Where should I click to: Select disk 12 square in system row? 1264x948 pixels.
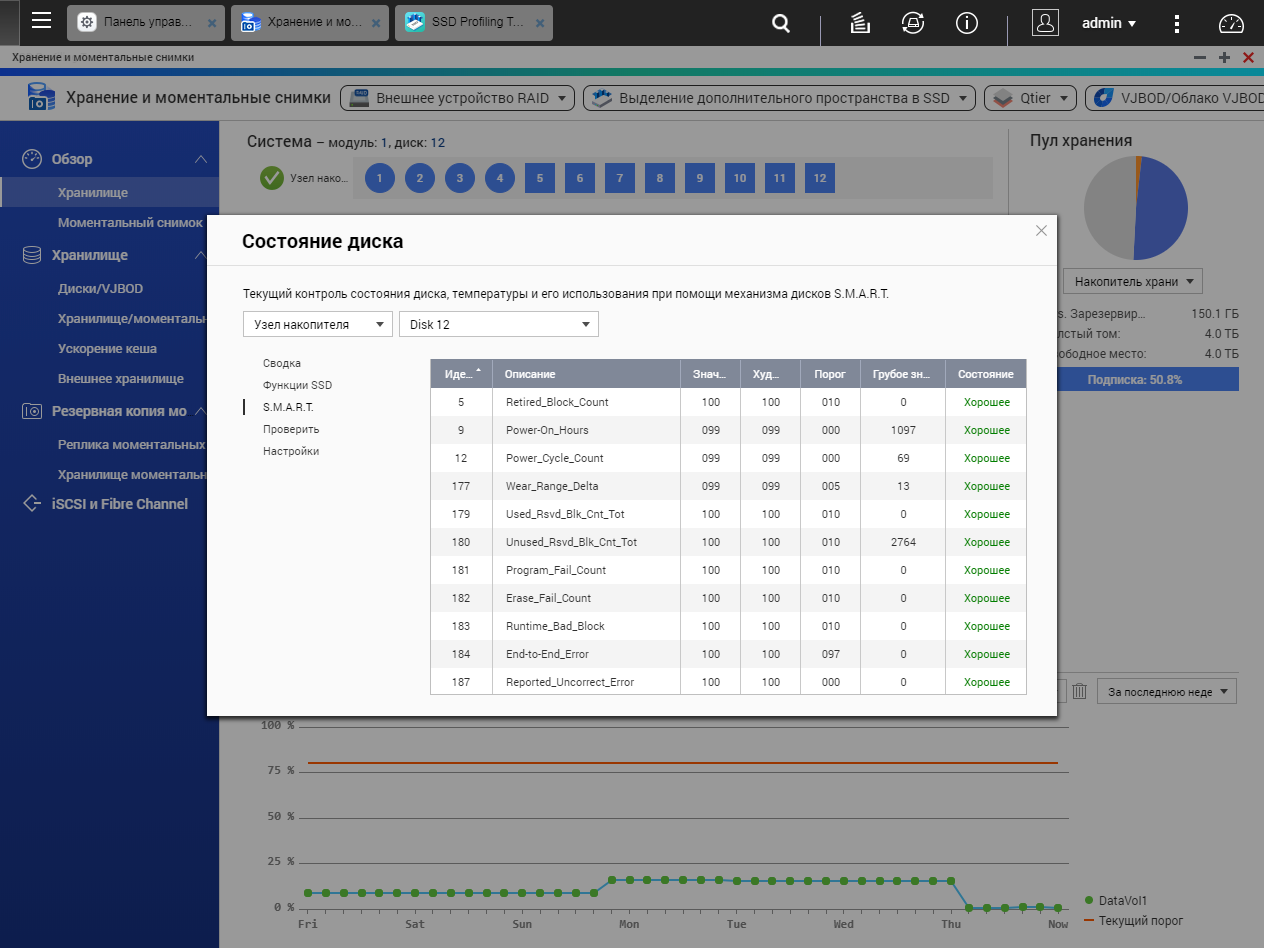(x=820, y=178)
